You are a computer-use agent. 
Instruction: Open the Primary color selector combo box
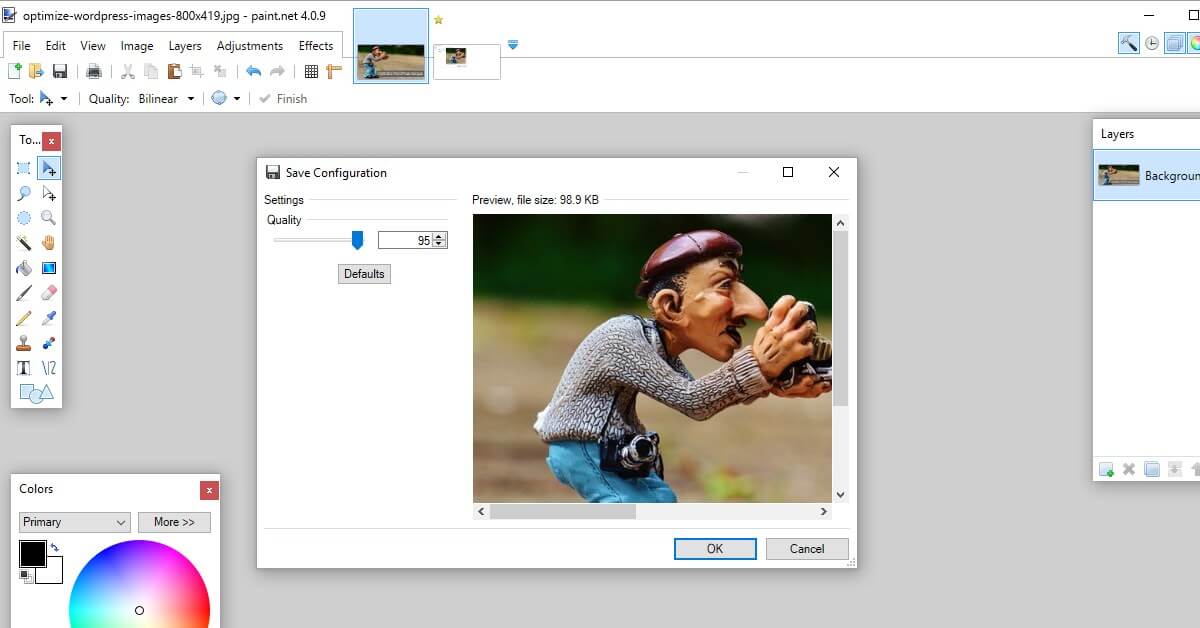(74, 522)
